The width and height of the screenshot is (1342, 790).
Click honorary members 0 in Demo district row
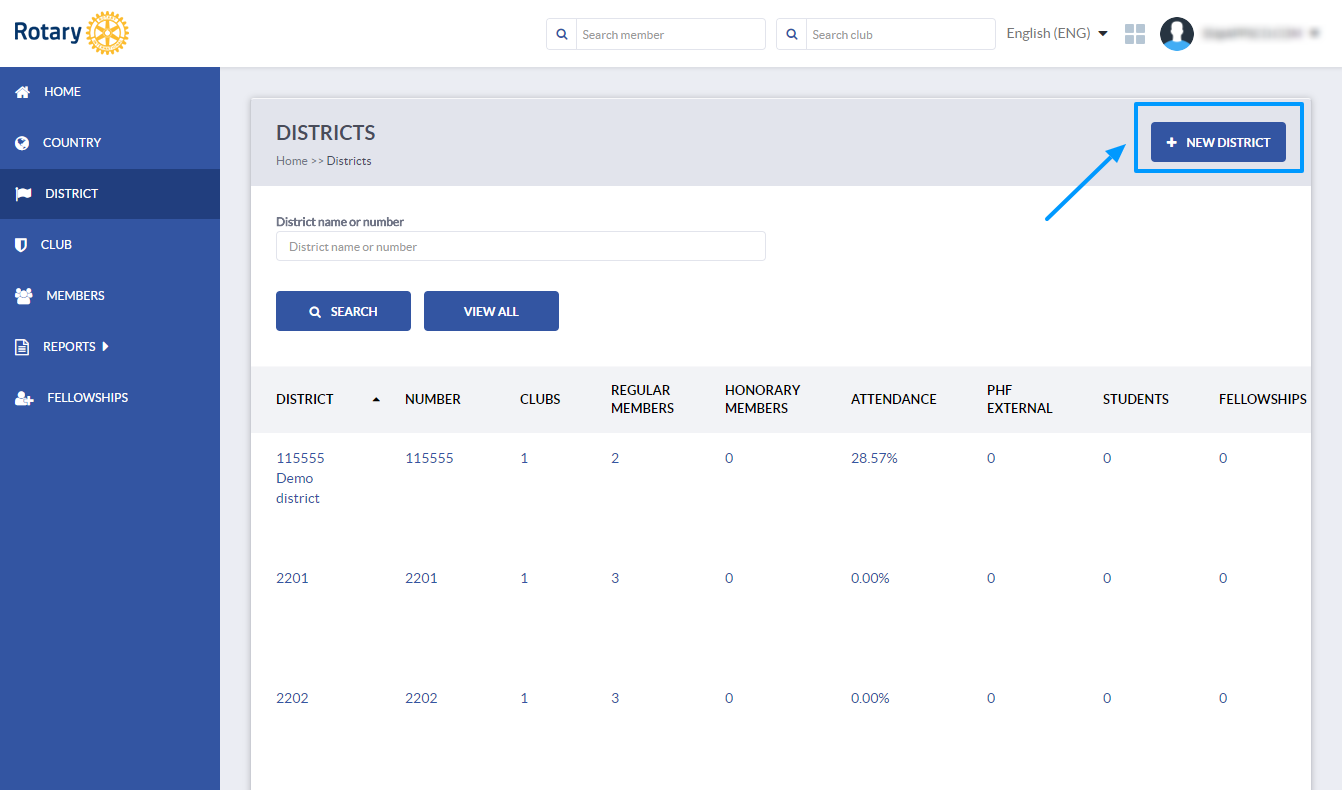click(x=729, y=458)
